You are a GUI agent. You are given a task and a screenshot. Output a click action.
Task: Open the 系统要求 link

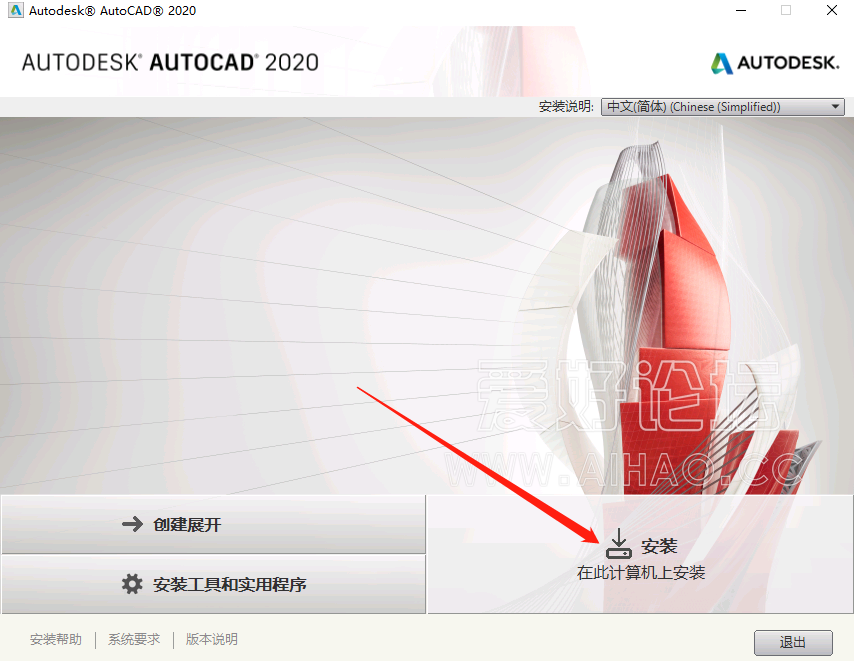click(x=134, y=639)
